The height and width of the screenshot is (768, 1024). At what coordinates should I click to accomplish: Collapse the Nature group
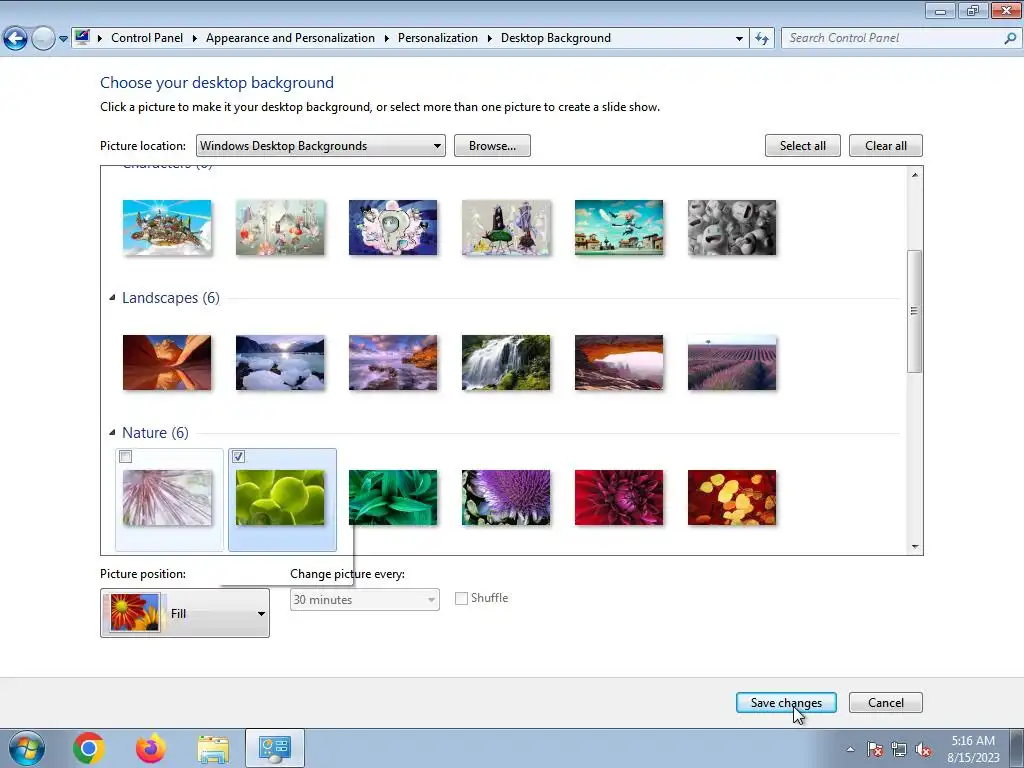click(x=112, y=432)
